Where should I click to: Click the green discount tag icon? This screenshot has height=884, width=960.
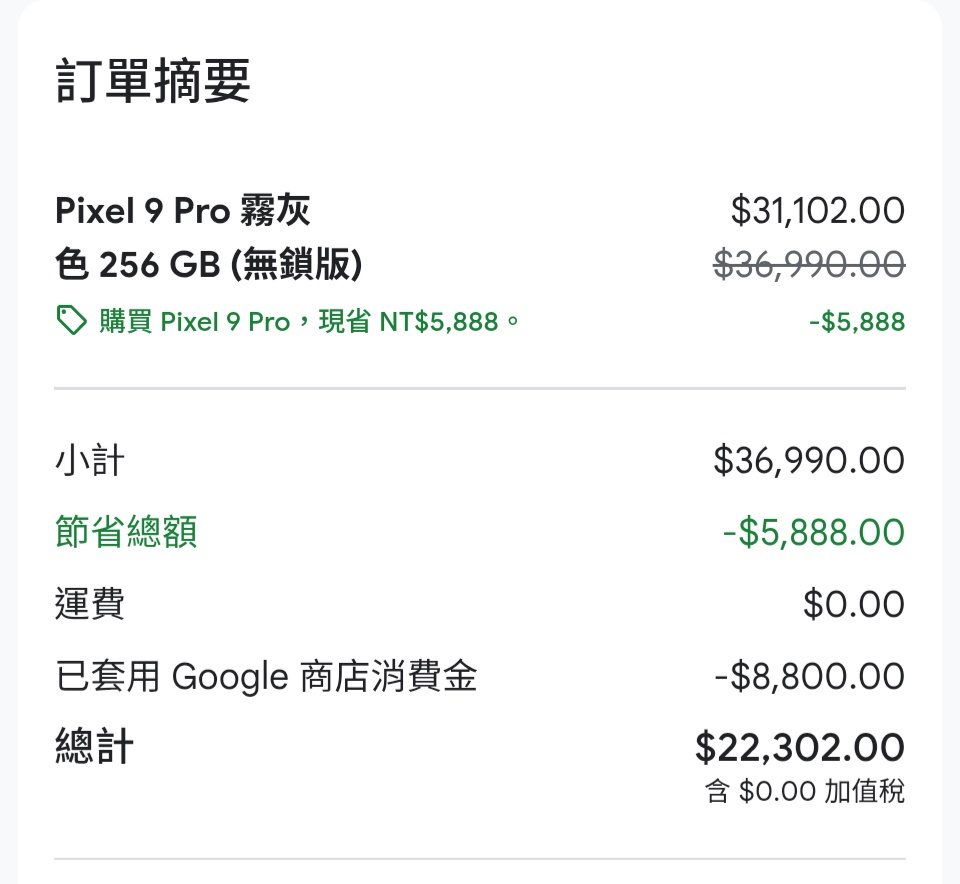click(72, 321)
